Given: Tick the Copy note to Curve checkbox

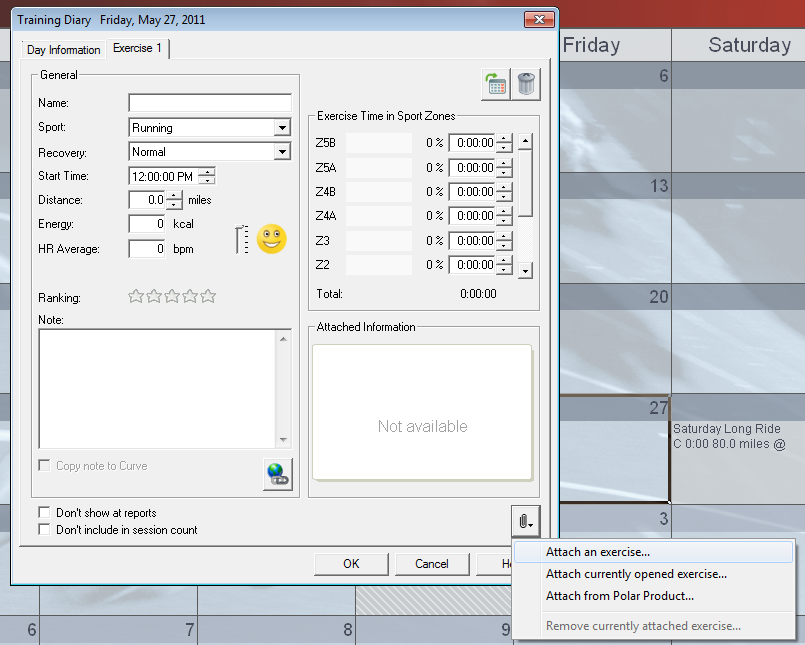Looking at the screenshot, I should click(45, 466).
